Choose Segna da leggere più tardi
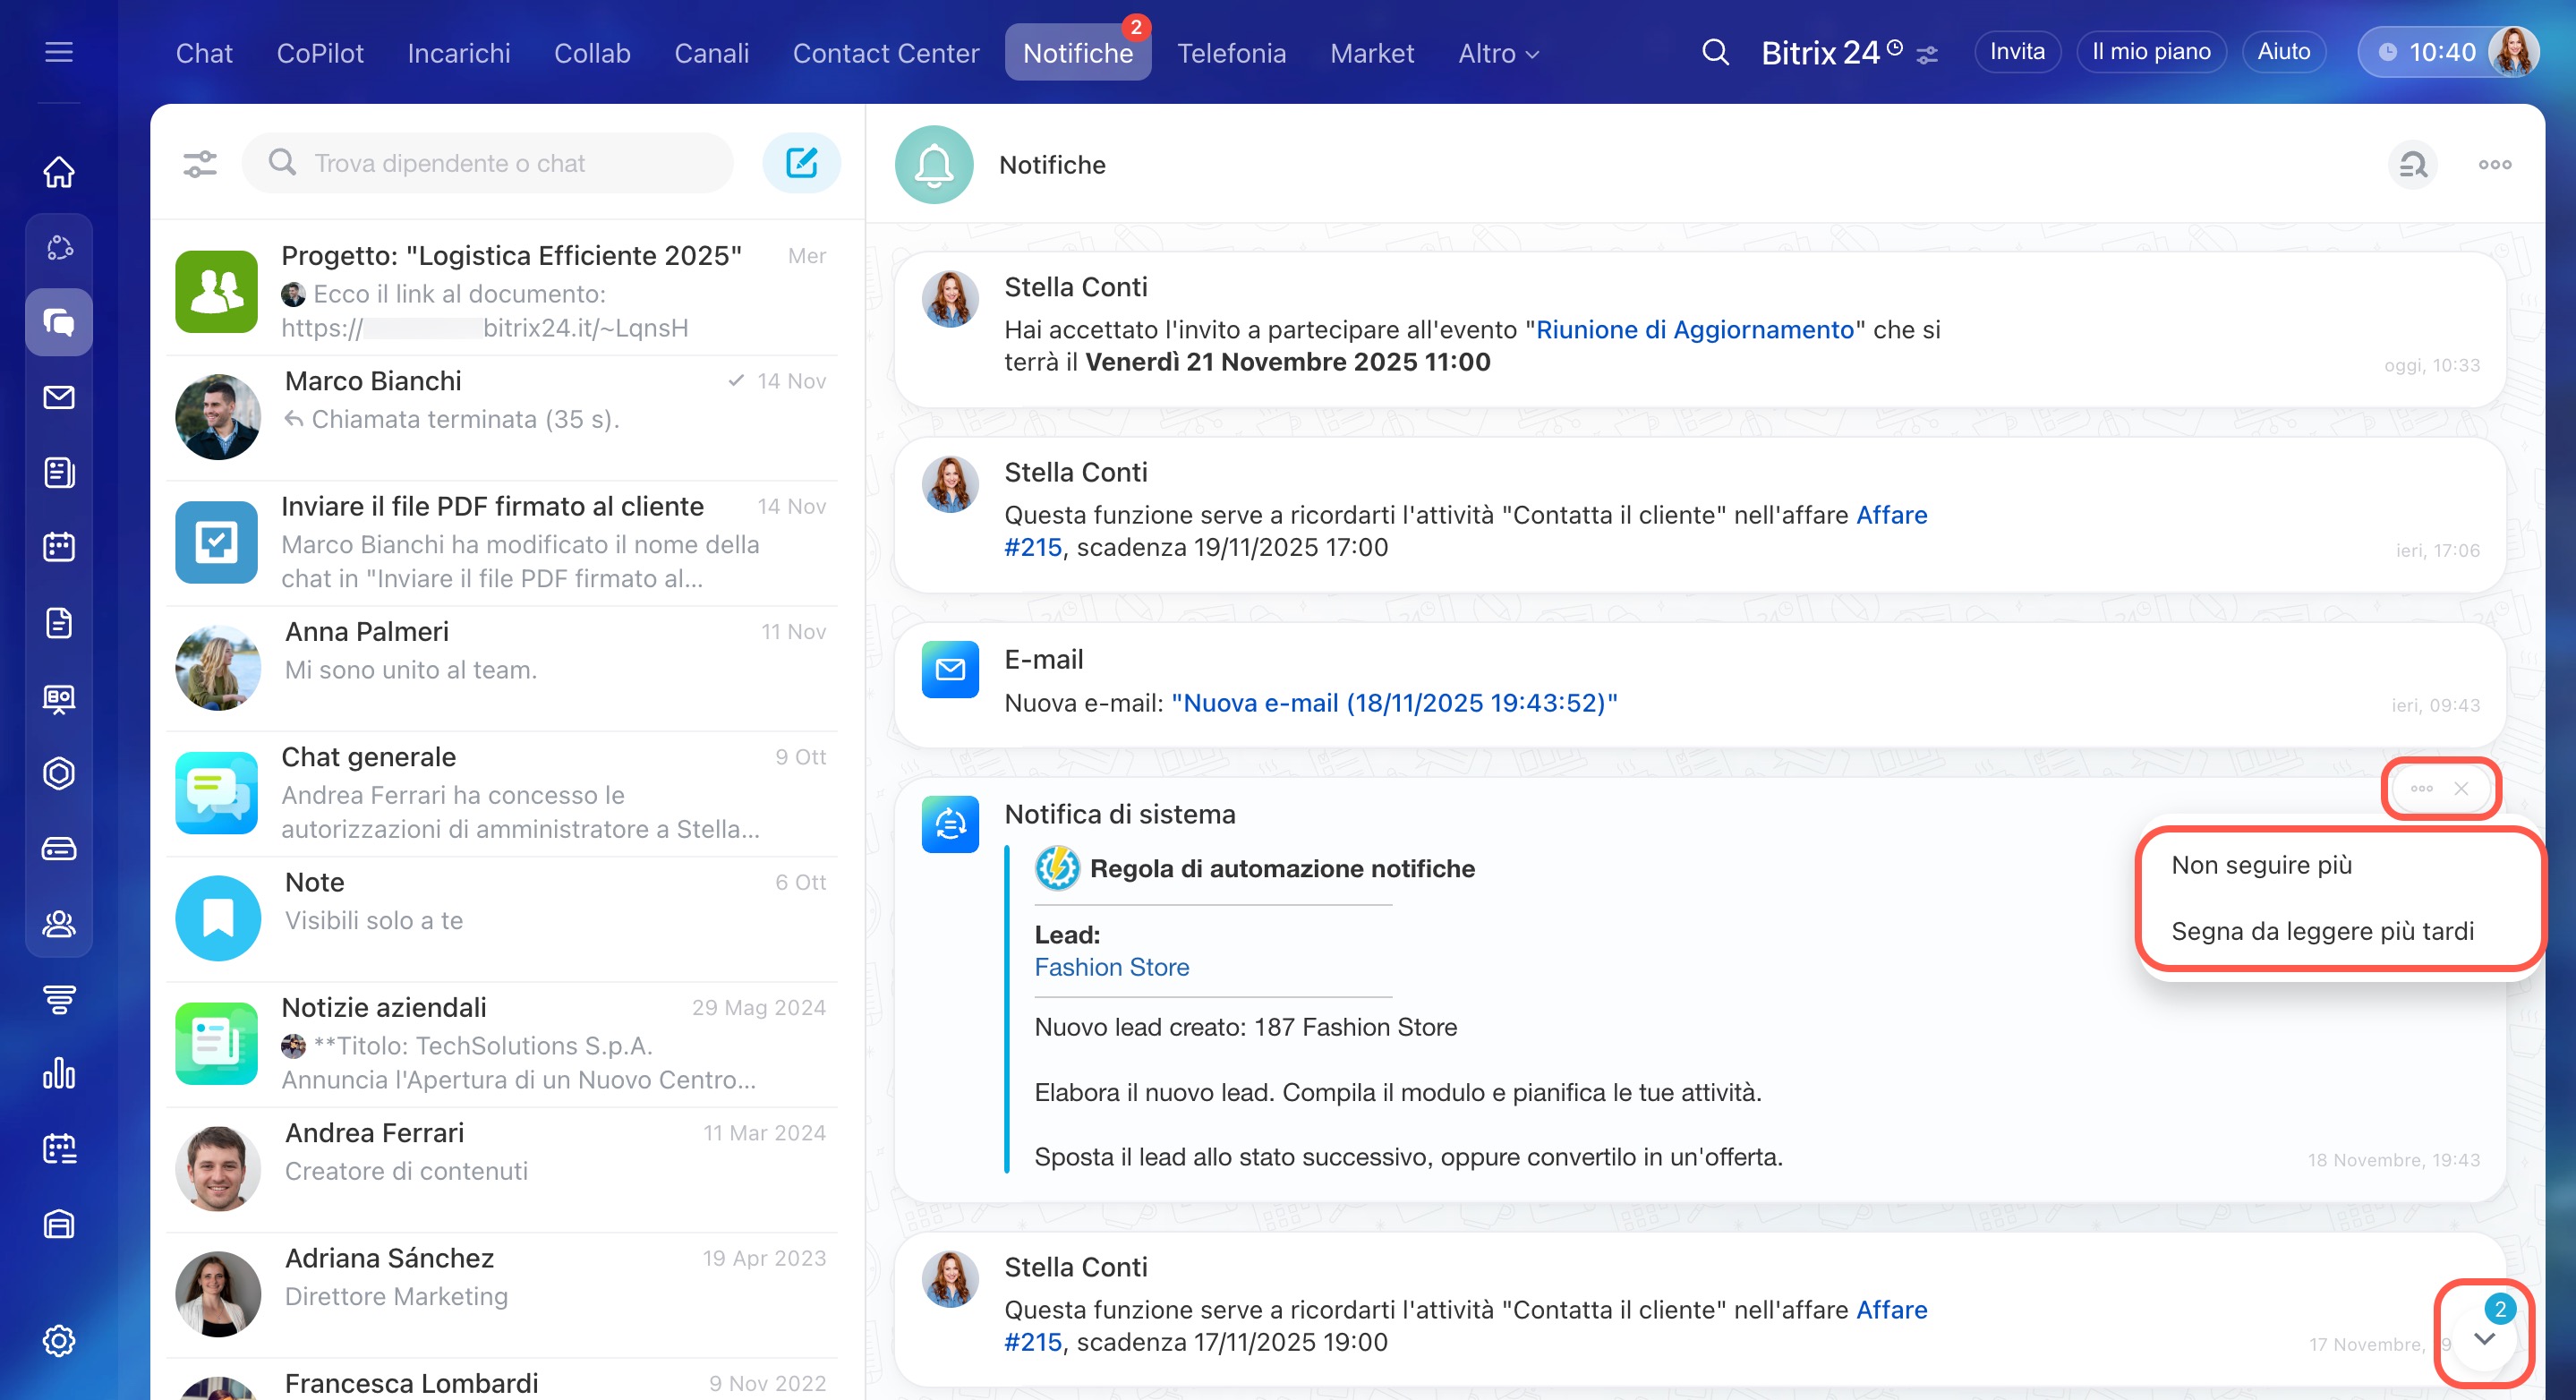The width and height of the screenshot is (2576, 1400). click(2322, 931)
